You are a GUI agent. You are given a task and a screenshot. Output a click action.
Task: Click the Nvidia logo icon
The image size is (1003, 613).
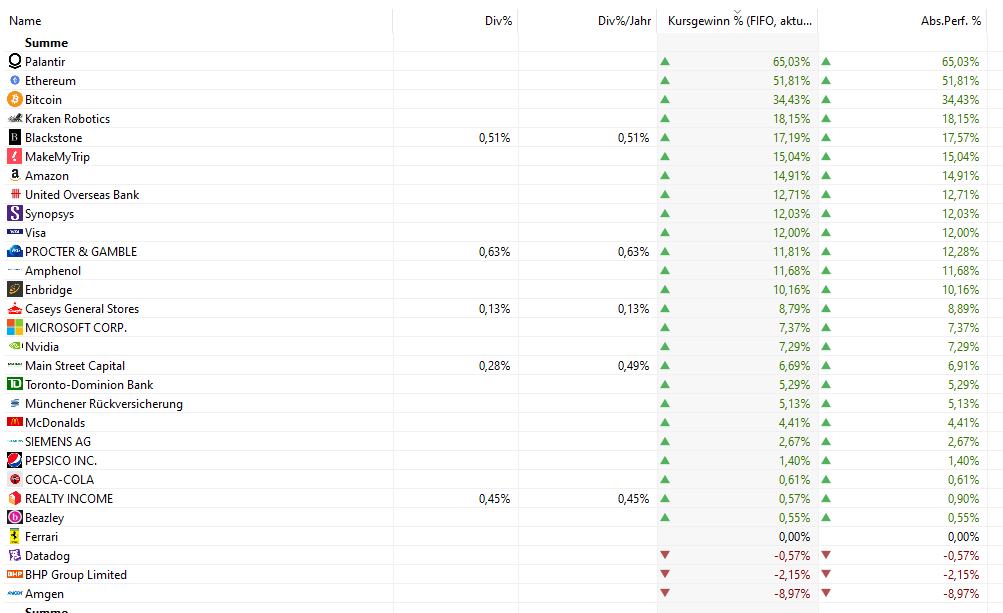tap(15, 346)
